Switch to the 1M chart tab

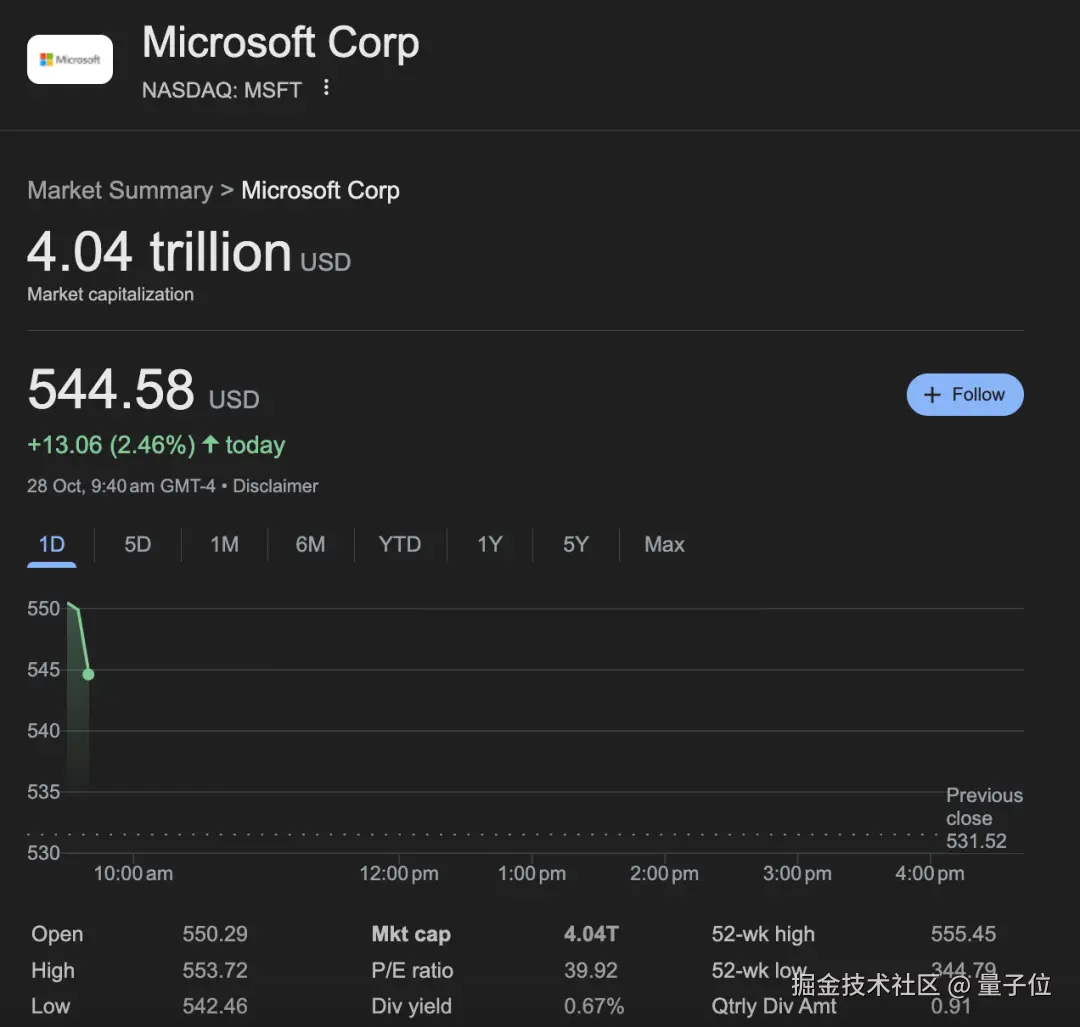pos(224,544)
